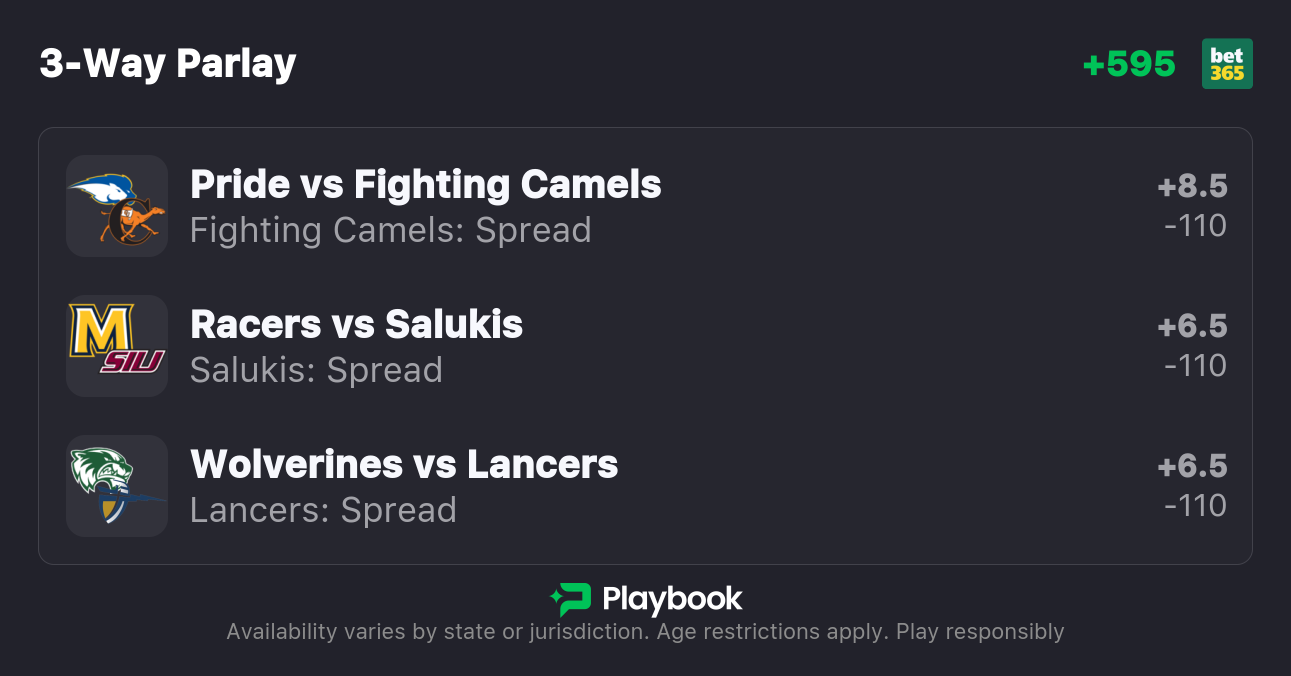Select Salukis: Spread bet label

(316, 370)
